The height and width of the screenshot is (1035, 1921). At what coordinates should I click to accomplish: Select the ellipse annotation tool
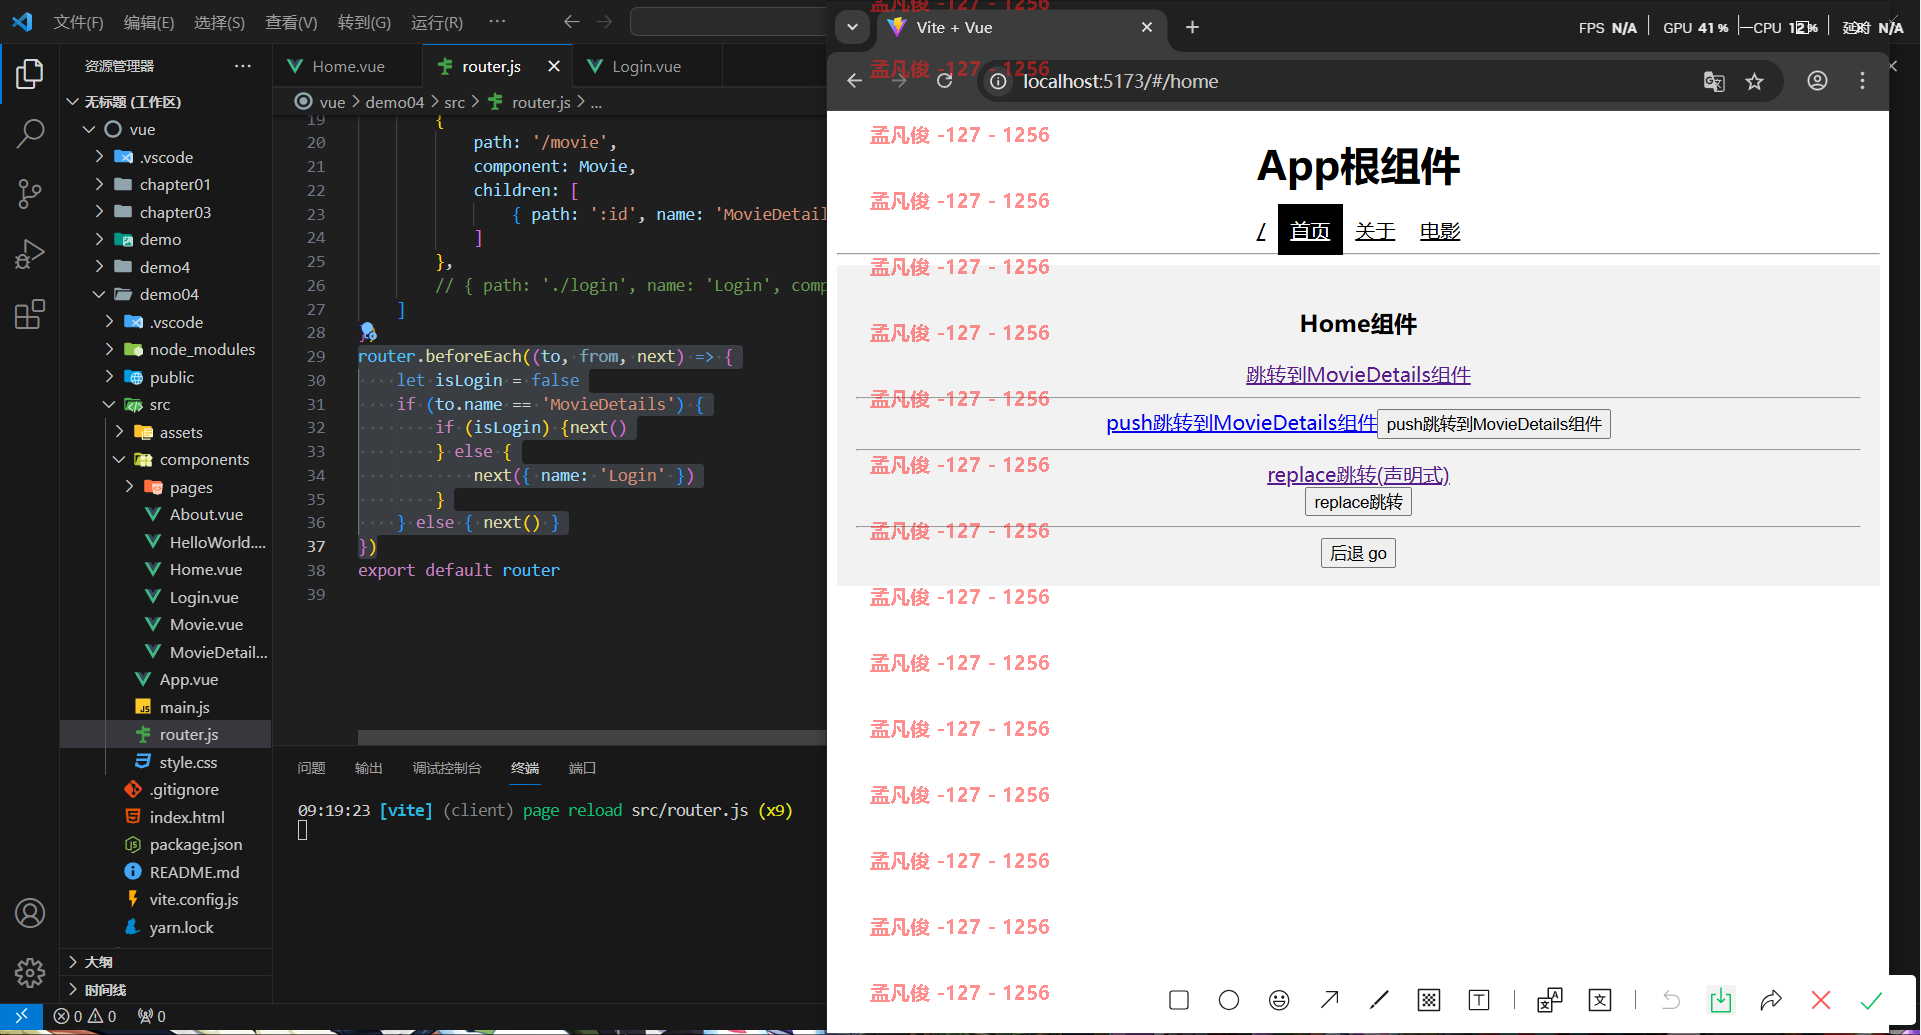tap(1229, 1000)
